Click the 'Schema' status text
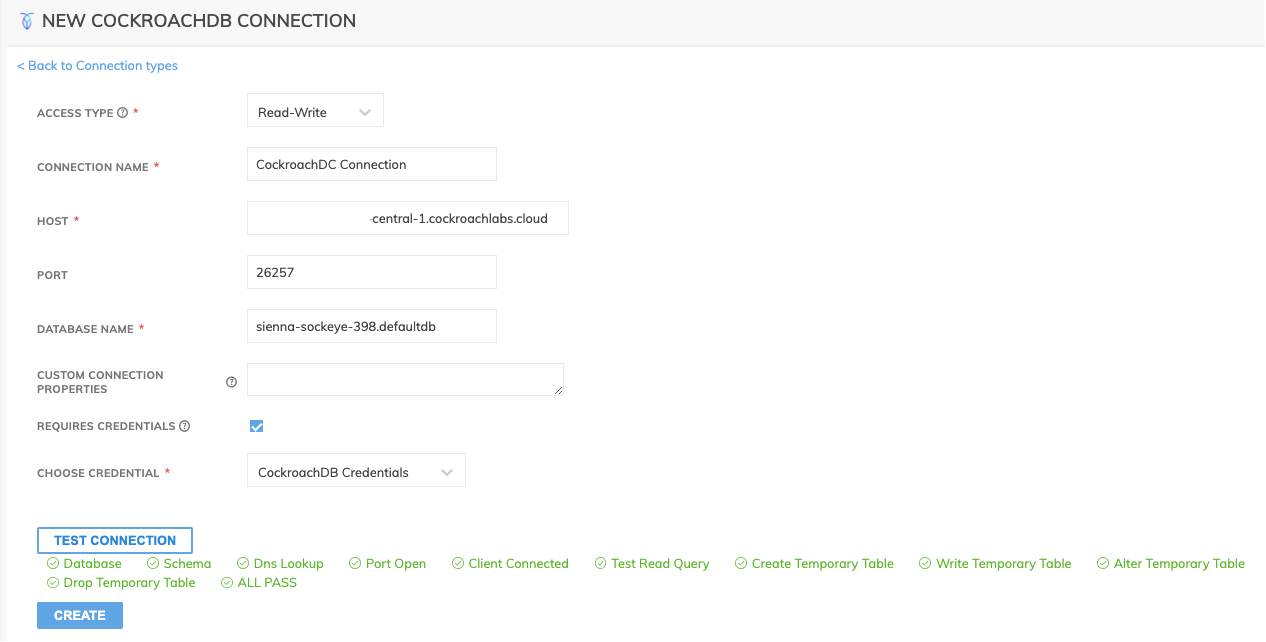 tap(187, 564)
